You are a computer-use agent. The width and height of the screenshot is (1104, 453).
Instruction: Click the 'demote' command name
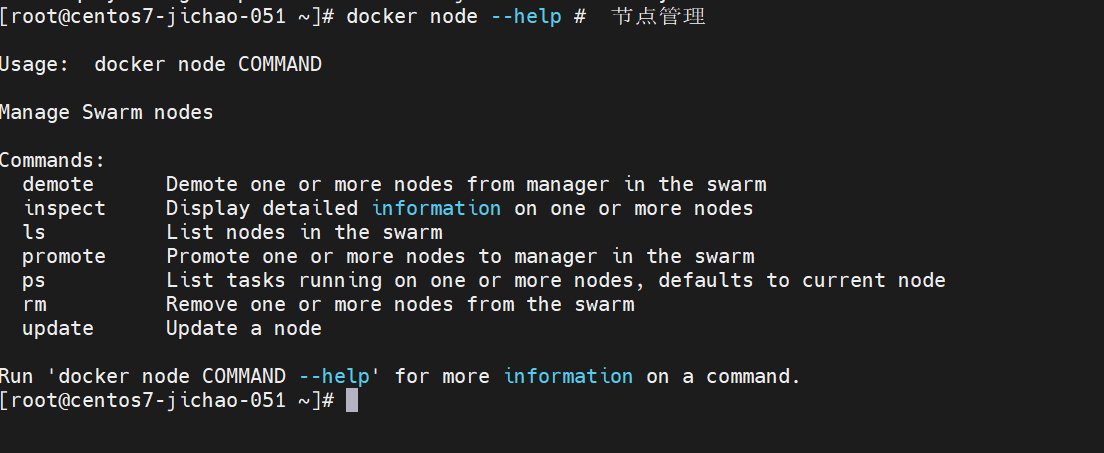click(58, 185)
